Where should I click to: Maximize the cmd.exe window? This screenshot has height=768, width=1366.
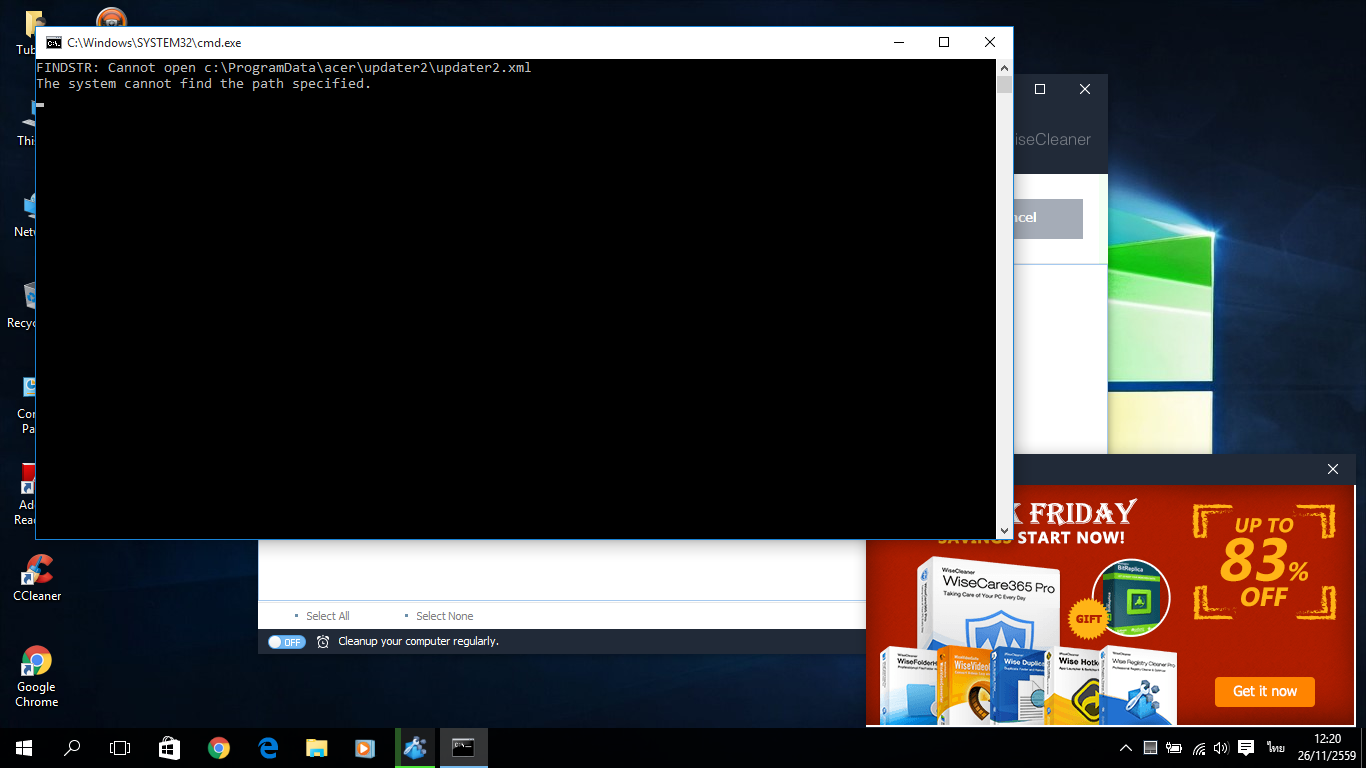pos(944,43)
